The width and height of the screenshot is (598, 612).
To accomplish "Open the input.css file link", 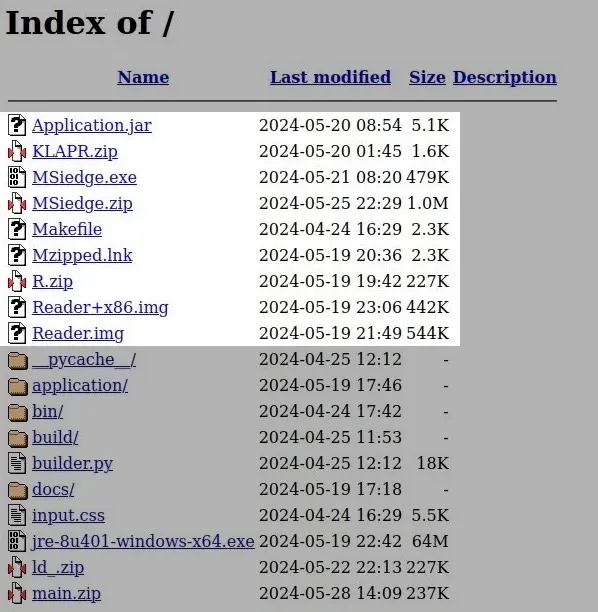I will pyautogui.click(x=68, y=516).
